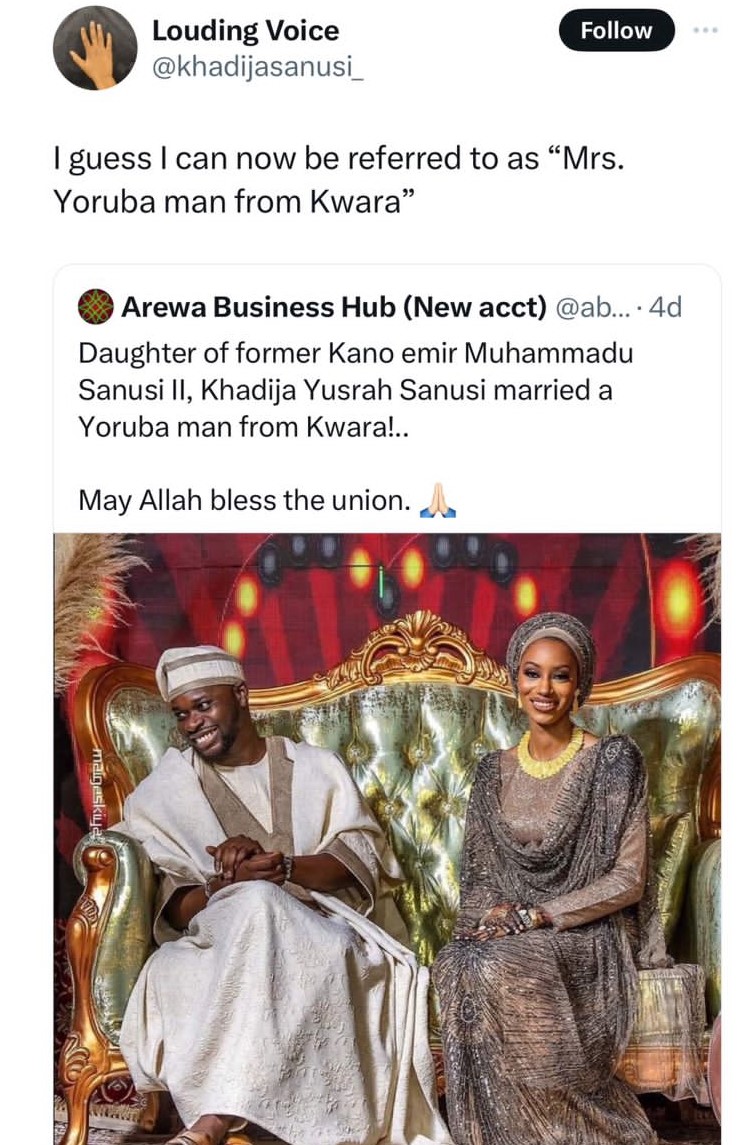Open the Louding Voice profile avatar
The image size is (750, 1145).
tap(95, 47)
